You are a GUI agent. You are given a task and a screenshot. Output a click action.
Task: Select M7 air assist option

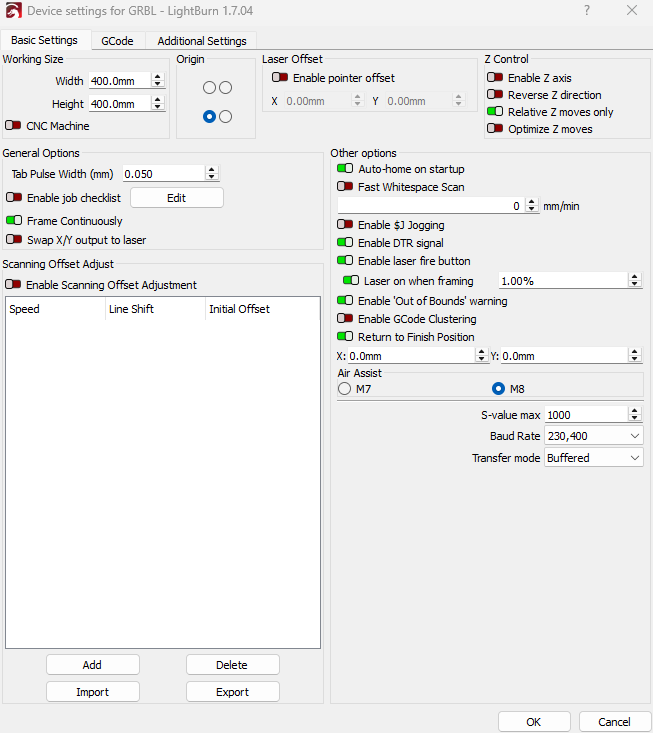point(344,388)
